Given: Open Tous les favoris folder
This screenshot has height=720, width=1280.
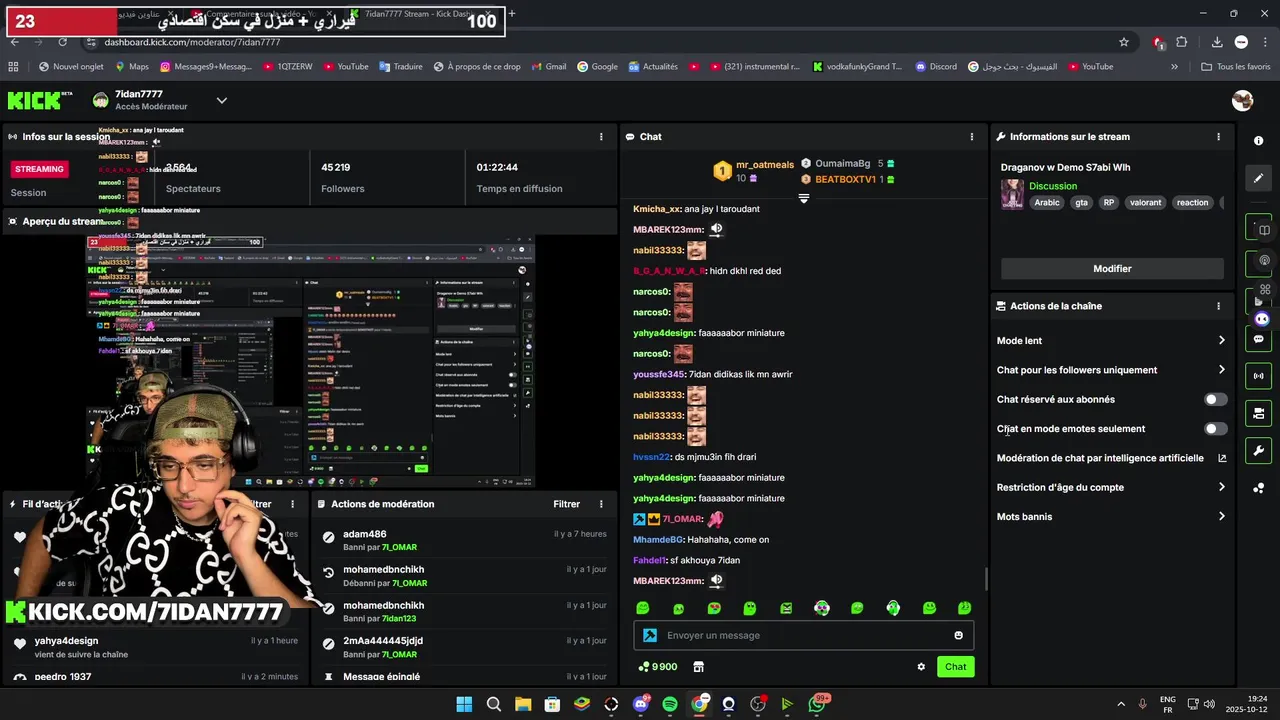Looking at the screenshot, I should pyautogui.click(x=1236, y=67).
